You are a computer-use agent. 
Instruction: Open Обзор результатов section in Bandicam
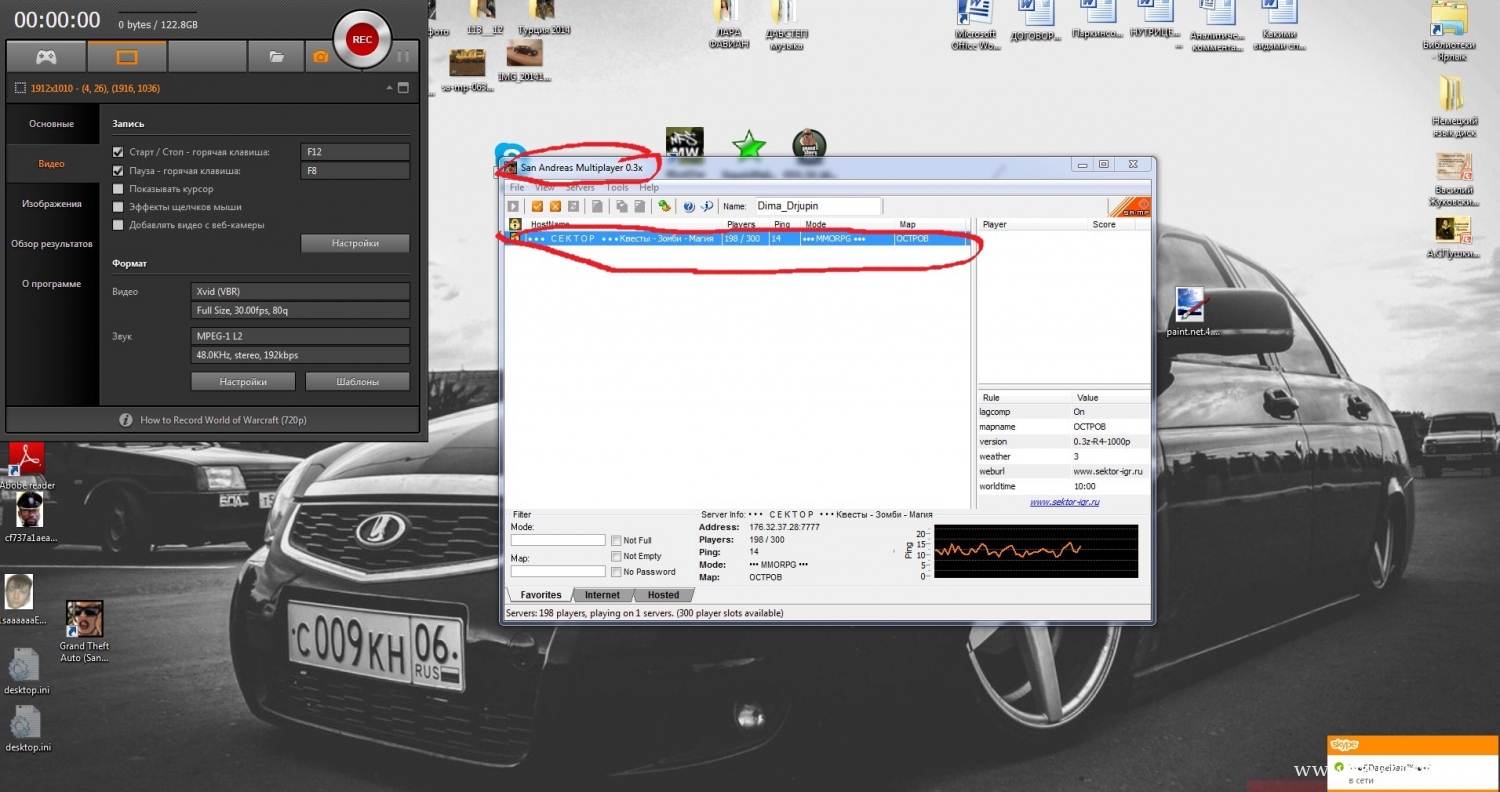click(51, 244)
